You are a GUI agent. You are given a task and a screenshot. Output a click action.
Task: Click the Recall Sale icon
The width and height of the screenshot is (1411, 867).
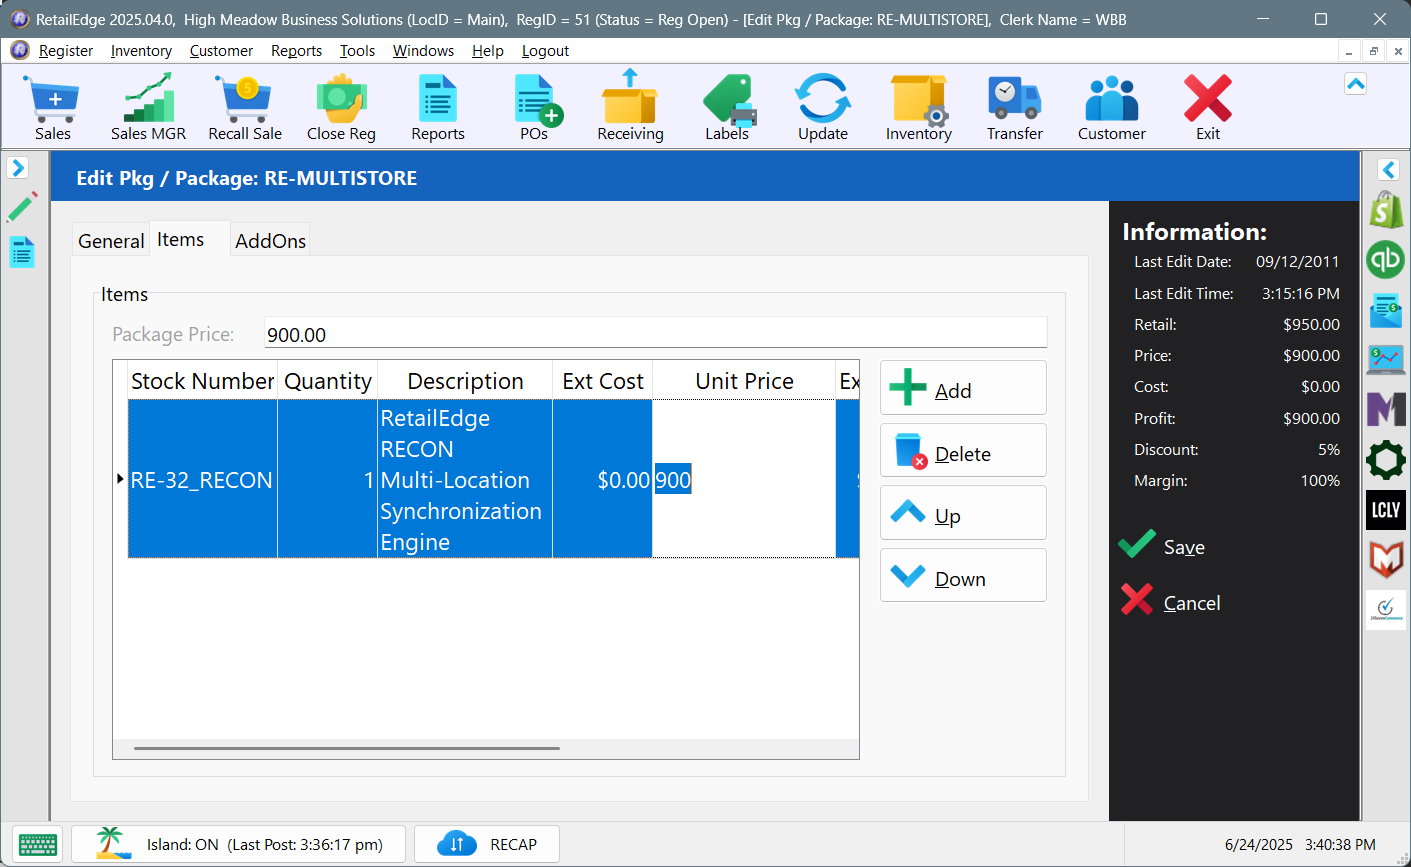click(245, 107)
